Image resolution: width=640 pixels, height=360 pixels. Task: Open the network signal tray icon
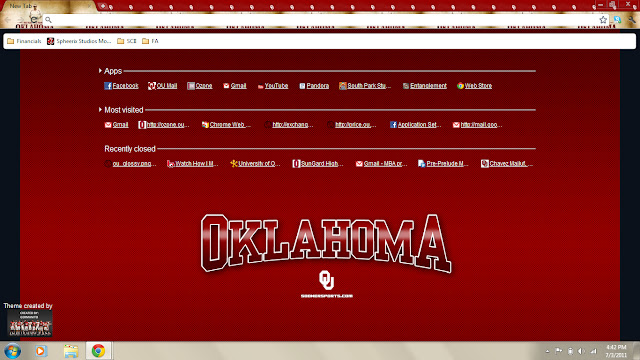coord(594,351)
